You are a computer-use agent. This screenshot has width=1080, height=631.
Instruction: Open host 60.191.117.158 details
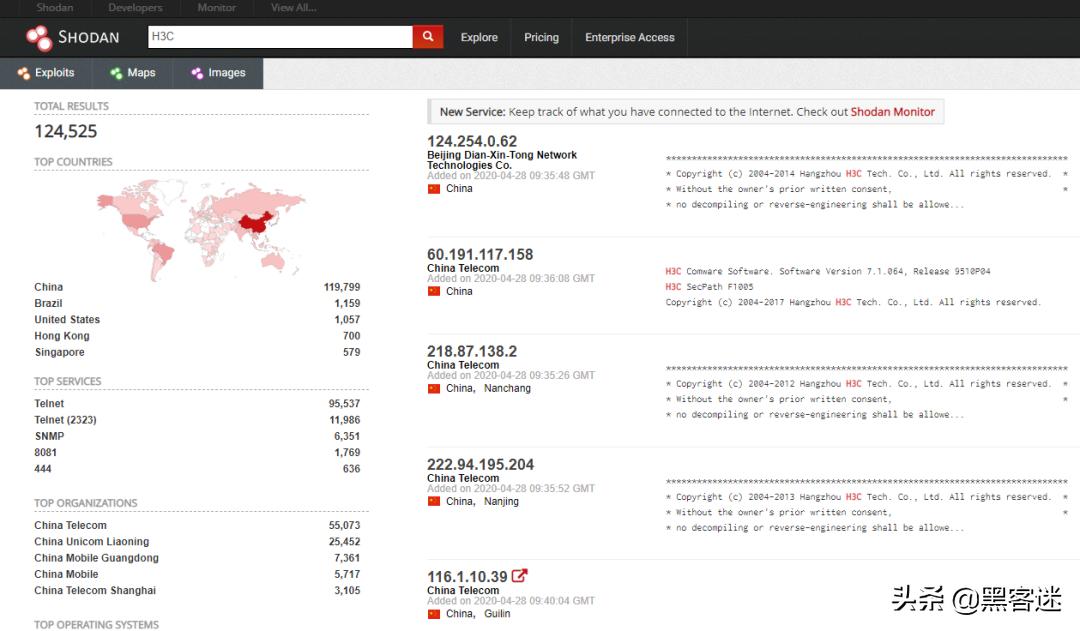pyautogui.click(x=480, y=255)
